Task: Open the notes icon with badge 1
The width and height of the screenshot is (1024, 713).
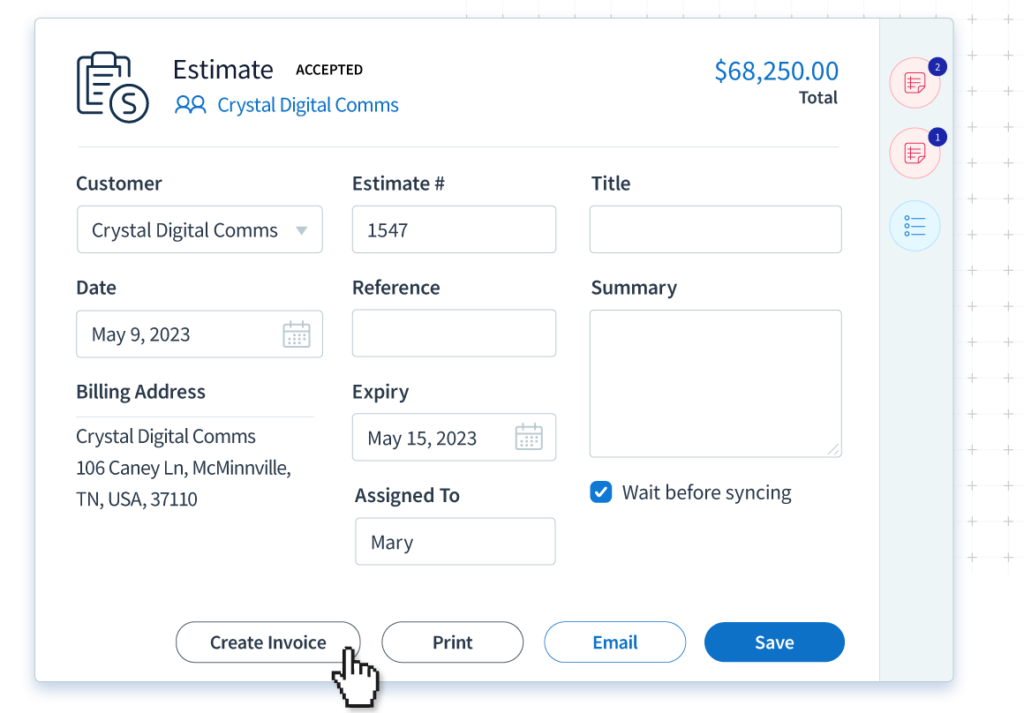Action: pyautogui.click(x=914, y=153)
